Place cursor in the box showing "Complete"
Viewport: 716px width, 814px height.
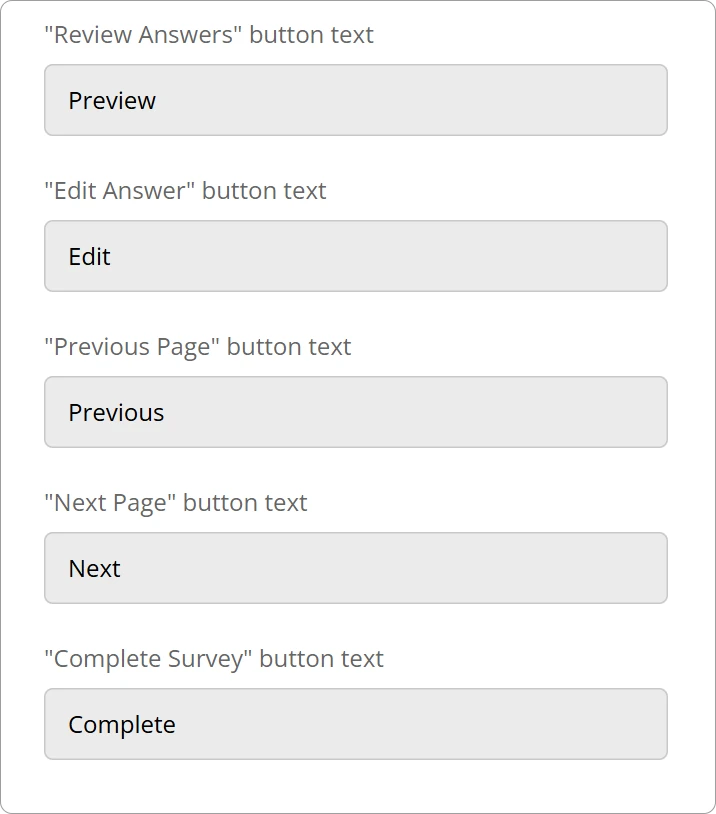click(x=400, y=724)
